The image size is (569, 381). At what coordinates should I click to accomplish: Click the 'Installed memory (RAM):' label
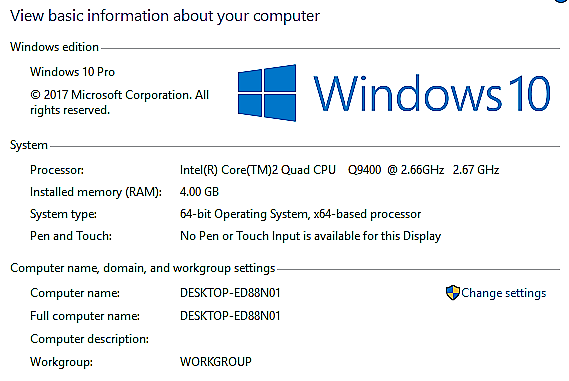(x=96, y=192)
